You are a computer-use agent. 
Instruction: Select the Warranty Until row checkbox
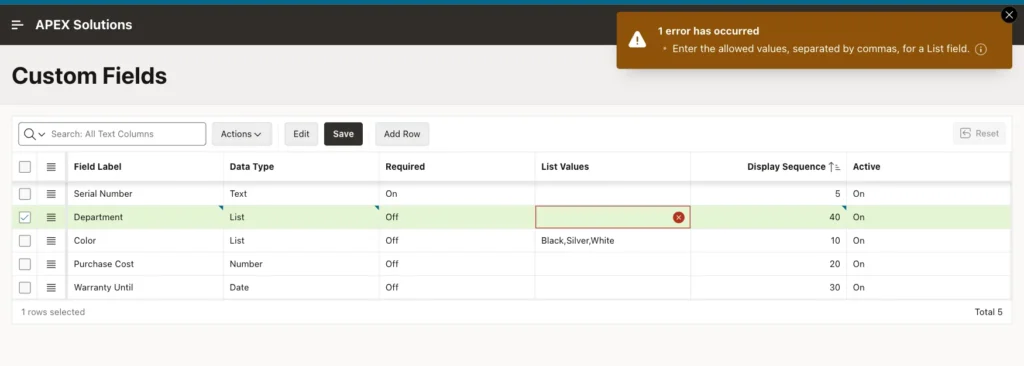tap(25, 288)
